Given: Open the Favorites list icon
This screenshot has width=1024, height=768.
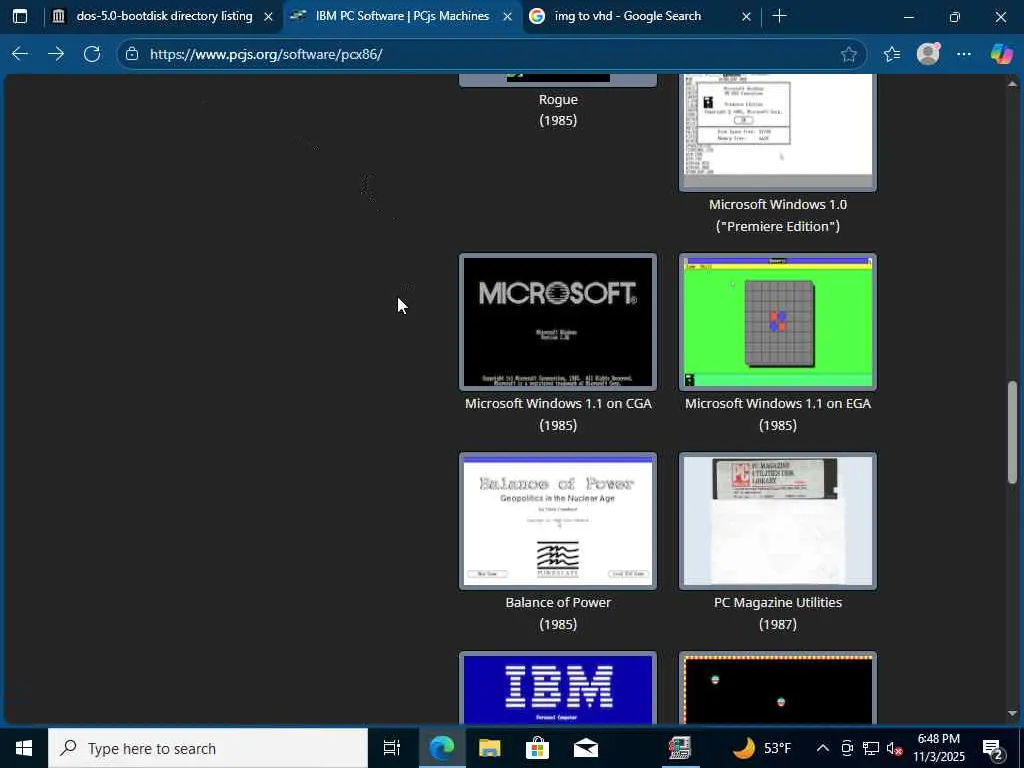Looking at the screenshot, I should (x=892, y=54).
